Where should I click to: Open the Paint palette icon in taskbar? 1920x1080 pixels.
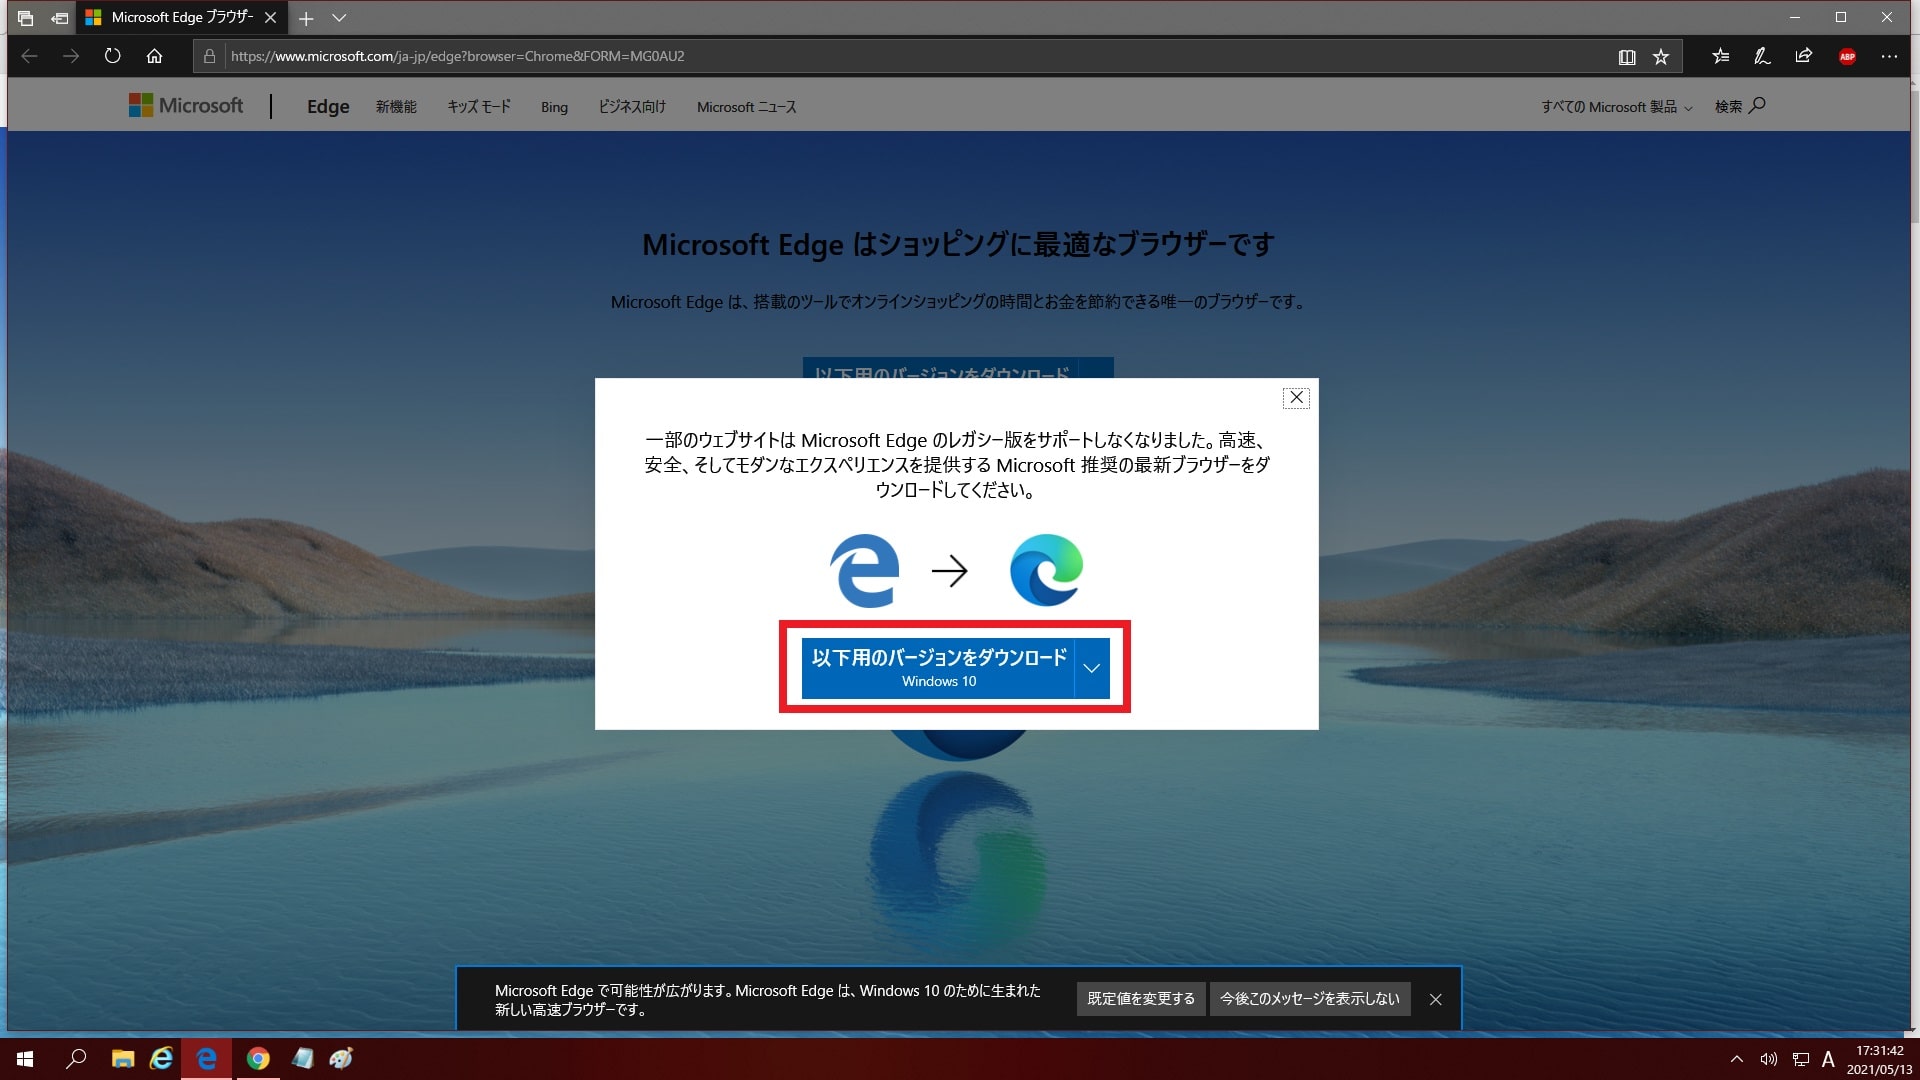point(341,1059)
